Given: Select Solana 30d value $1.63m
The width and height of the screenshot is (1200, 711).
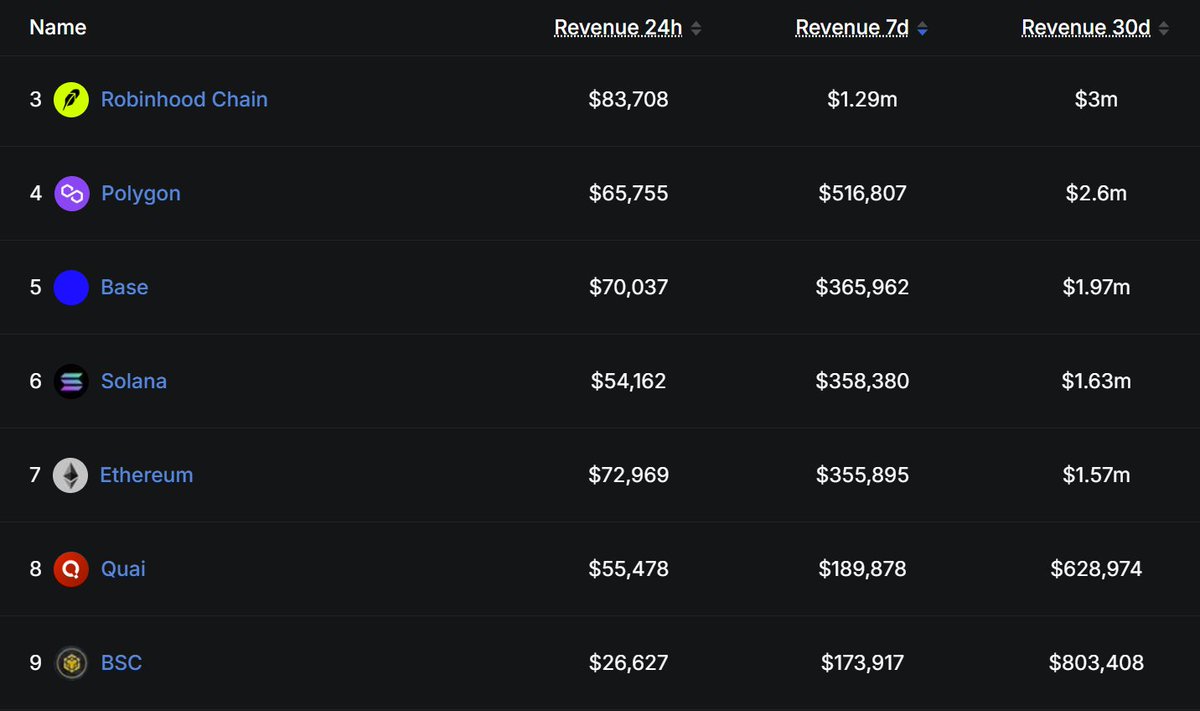Looking at the screenshot, I should (x=1096, y=382).
